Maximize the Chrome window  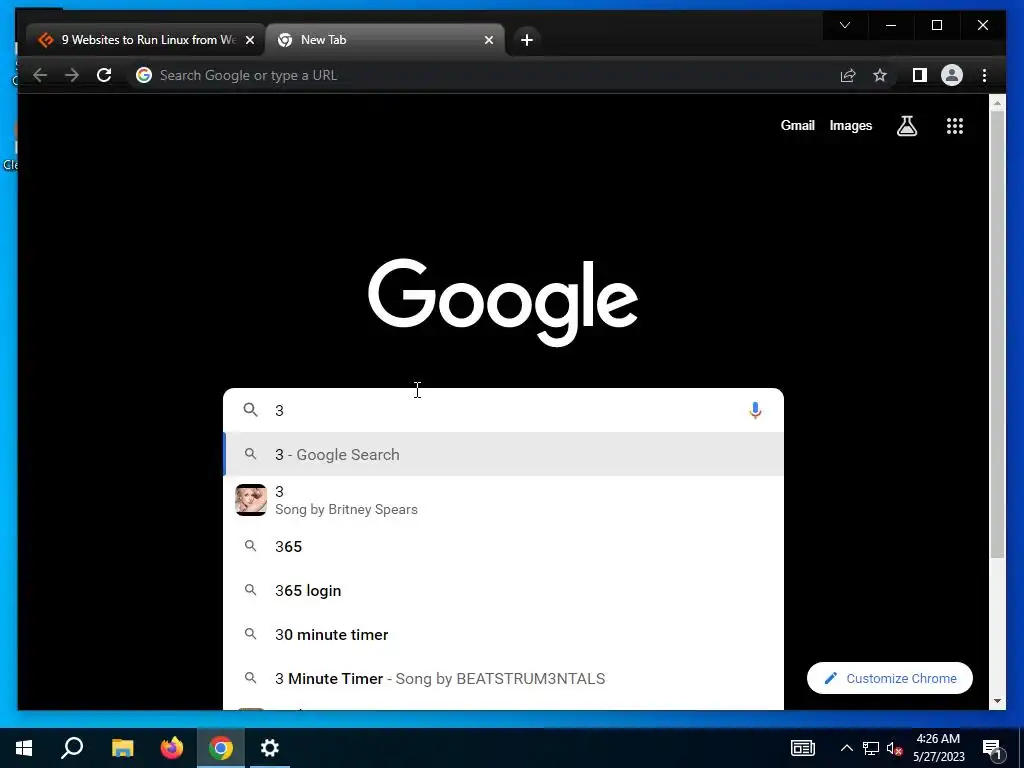click(936, 25)
